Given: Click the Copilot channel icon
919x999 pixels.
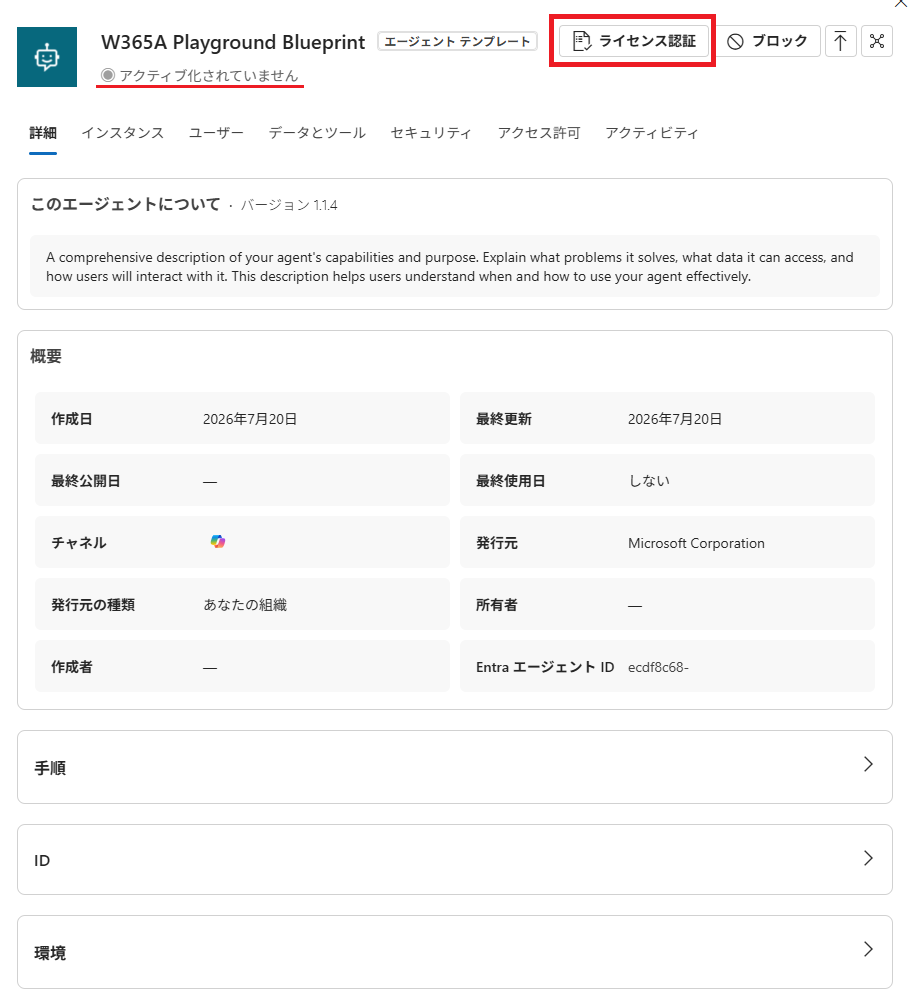Looking at the screenshot, I should pyautogui.click(x=218, y=542).
